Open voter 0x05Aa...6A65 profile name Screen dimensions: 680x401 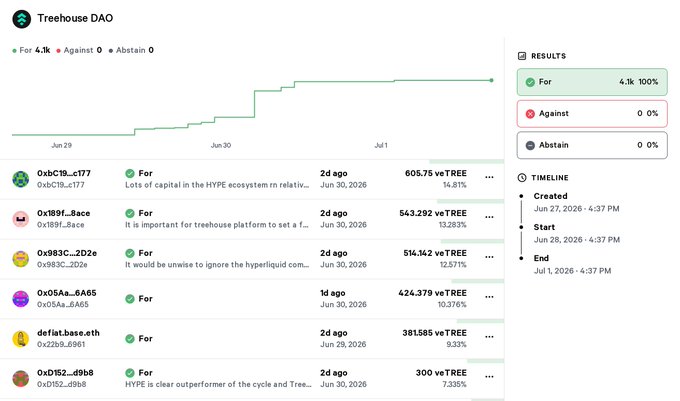(66, 293)
